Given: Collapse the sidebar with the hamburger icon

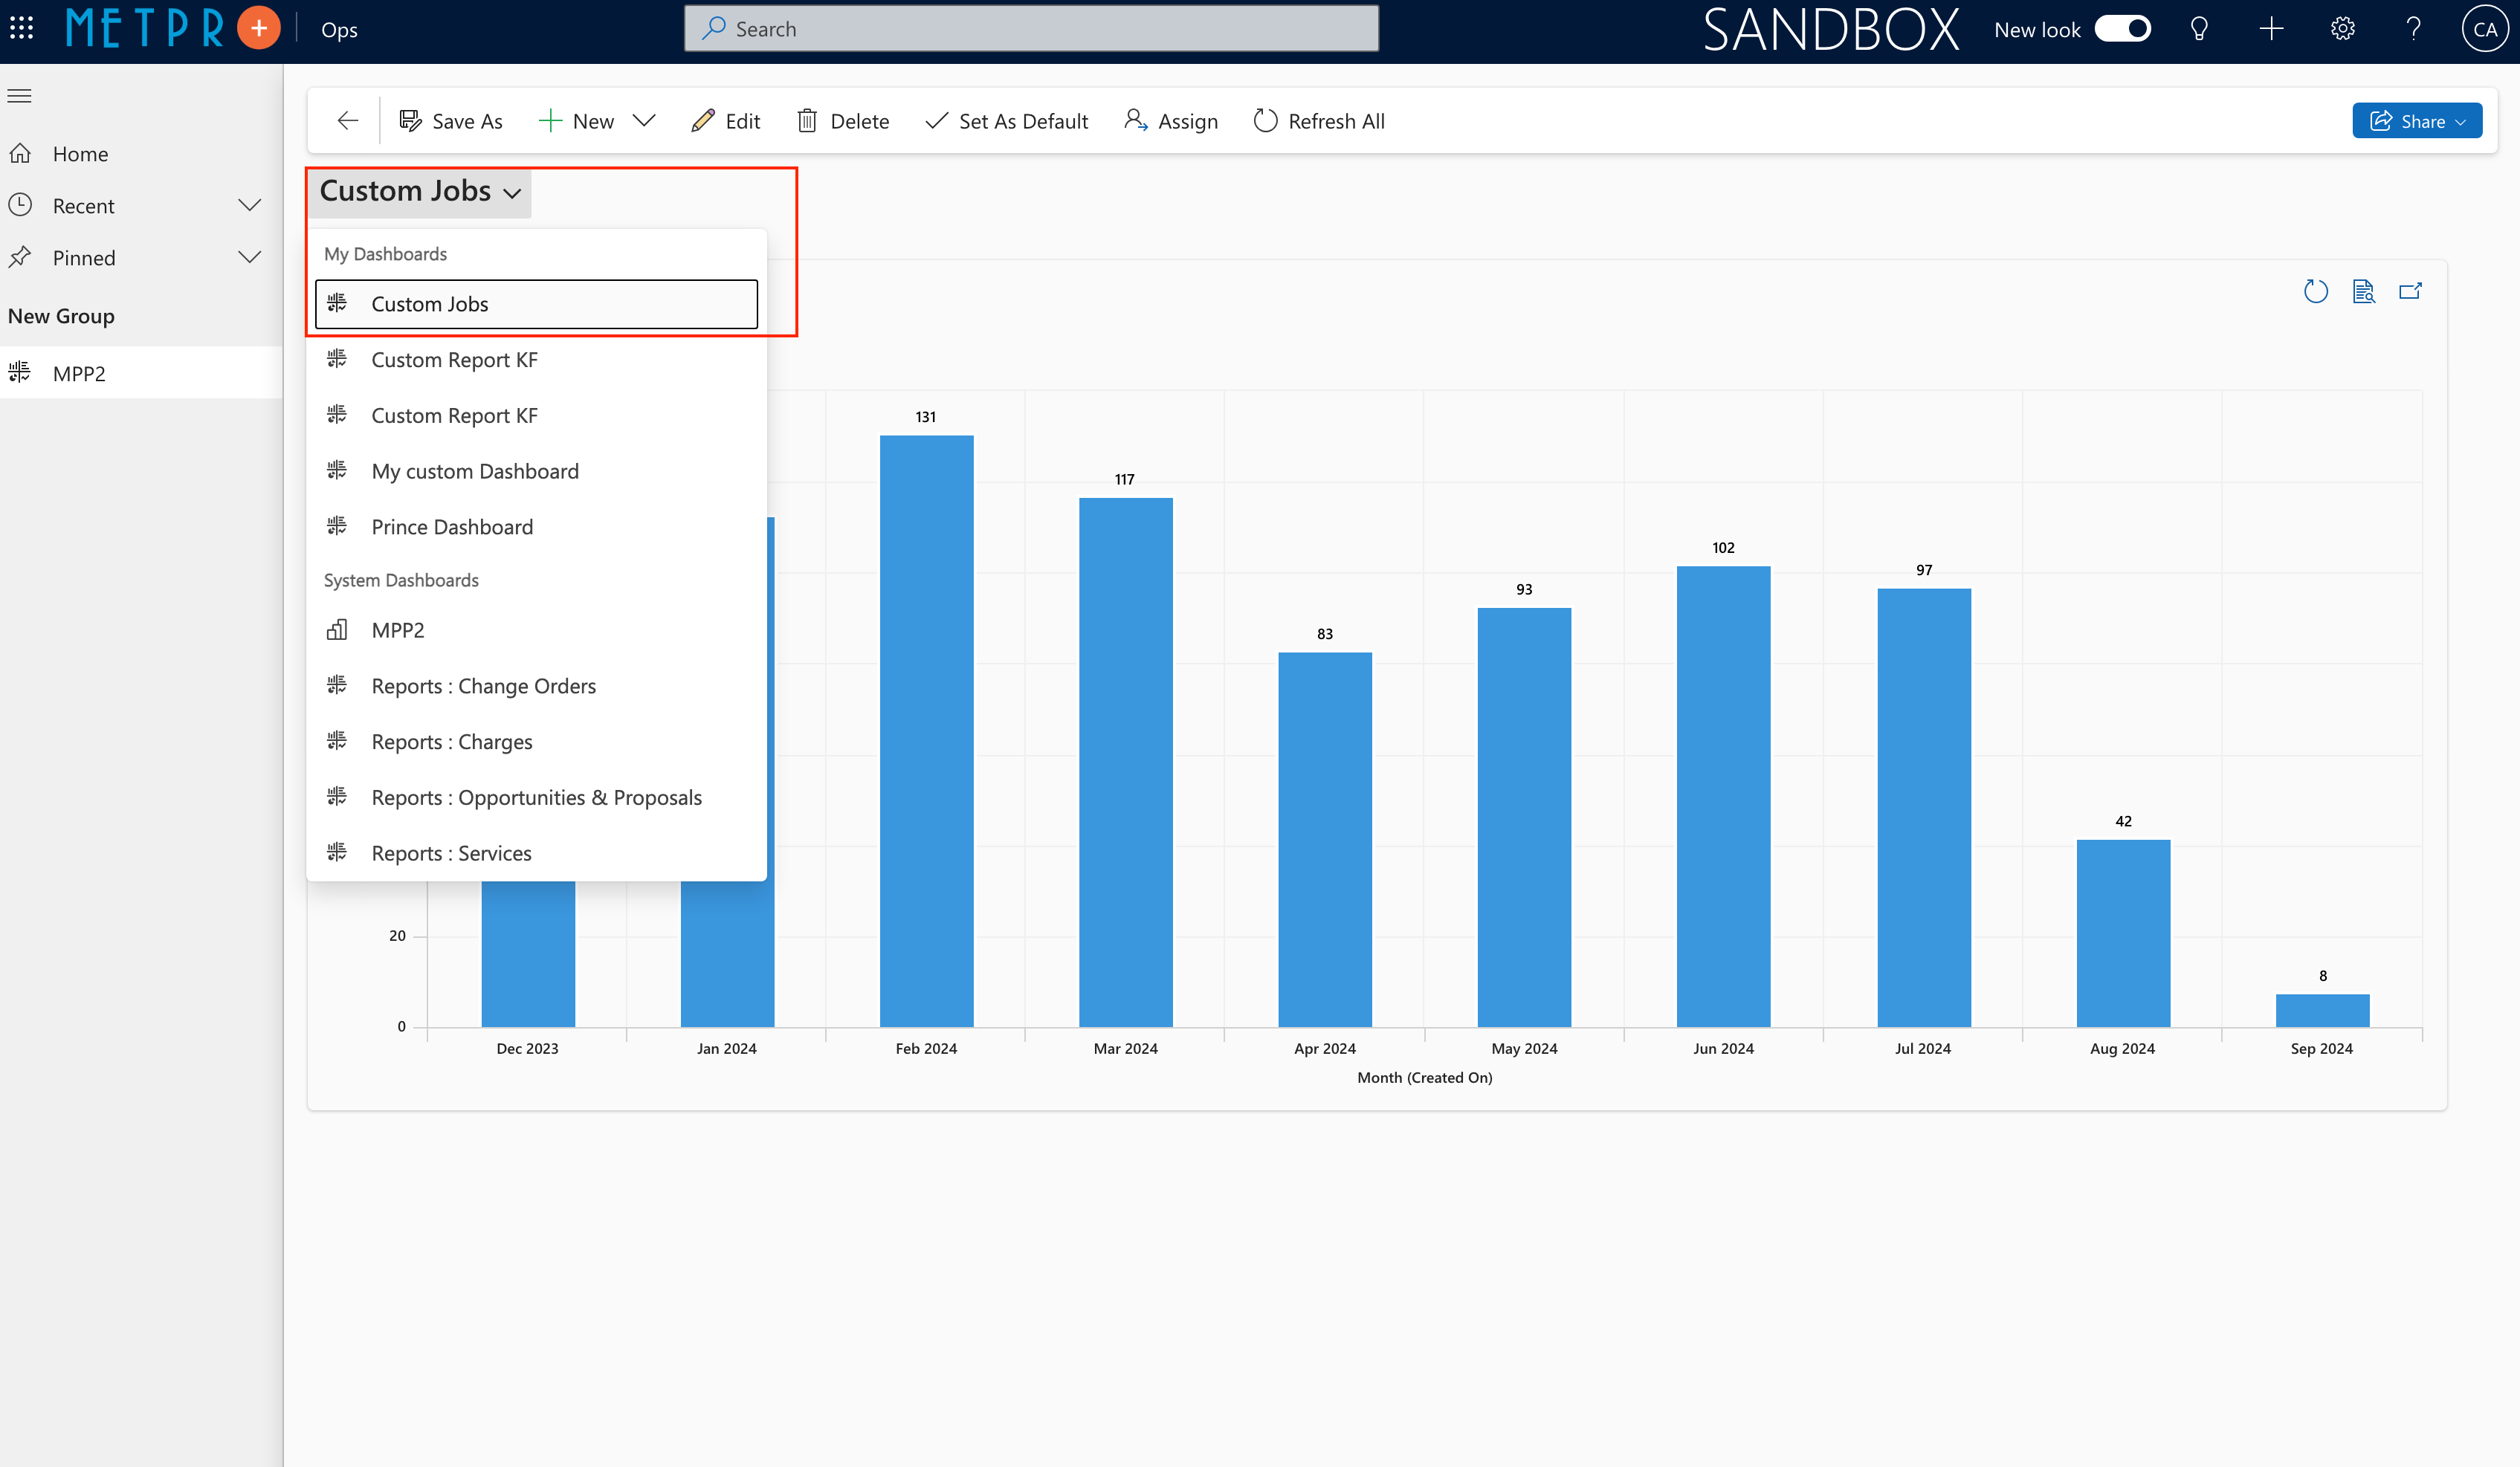Looking at the screenshot, I should [x=20, y=96].
